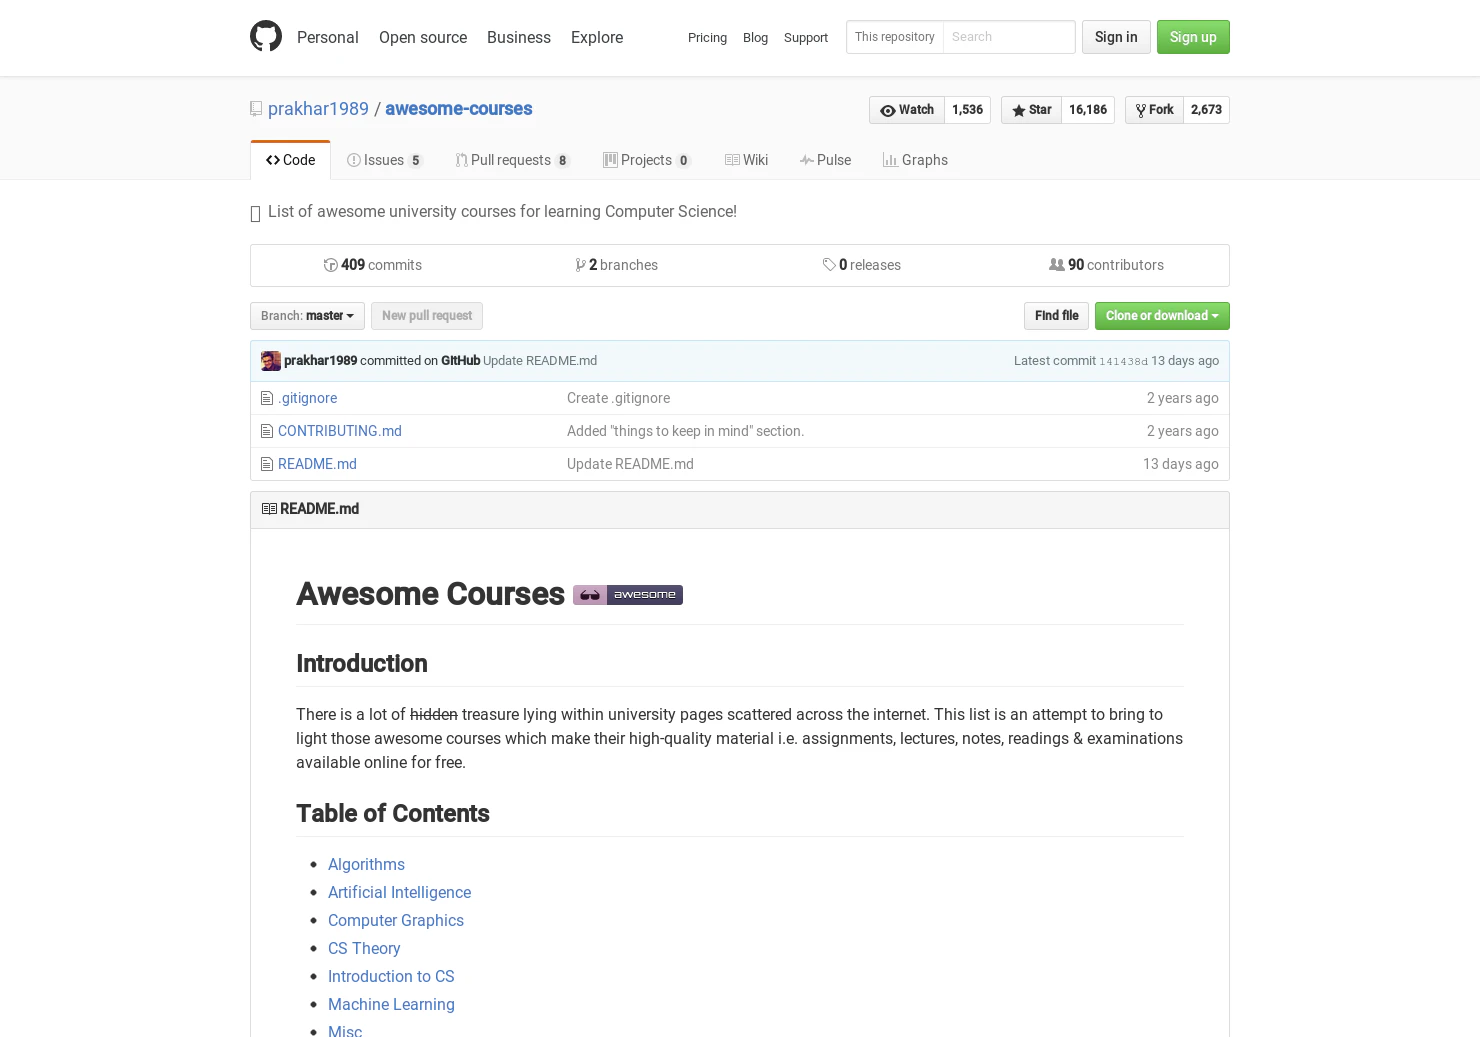The width and height of the screenshot is (1480, 1037).
Task: Open the Pull requests tab
Action: pyautogui.click(x=512, y=160)
